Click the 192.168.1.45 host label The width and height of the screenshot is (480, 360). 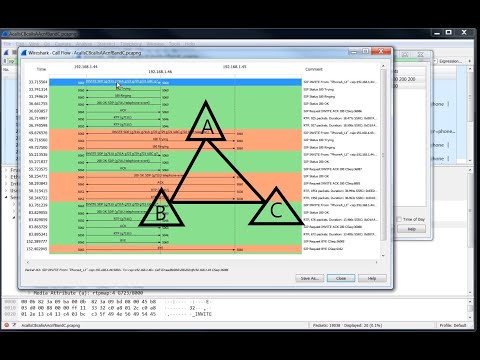click(234, 67)
